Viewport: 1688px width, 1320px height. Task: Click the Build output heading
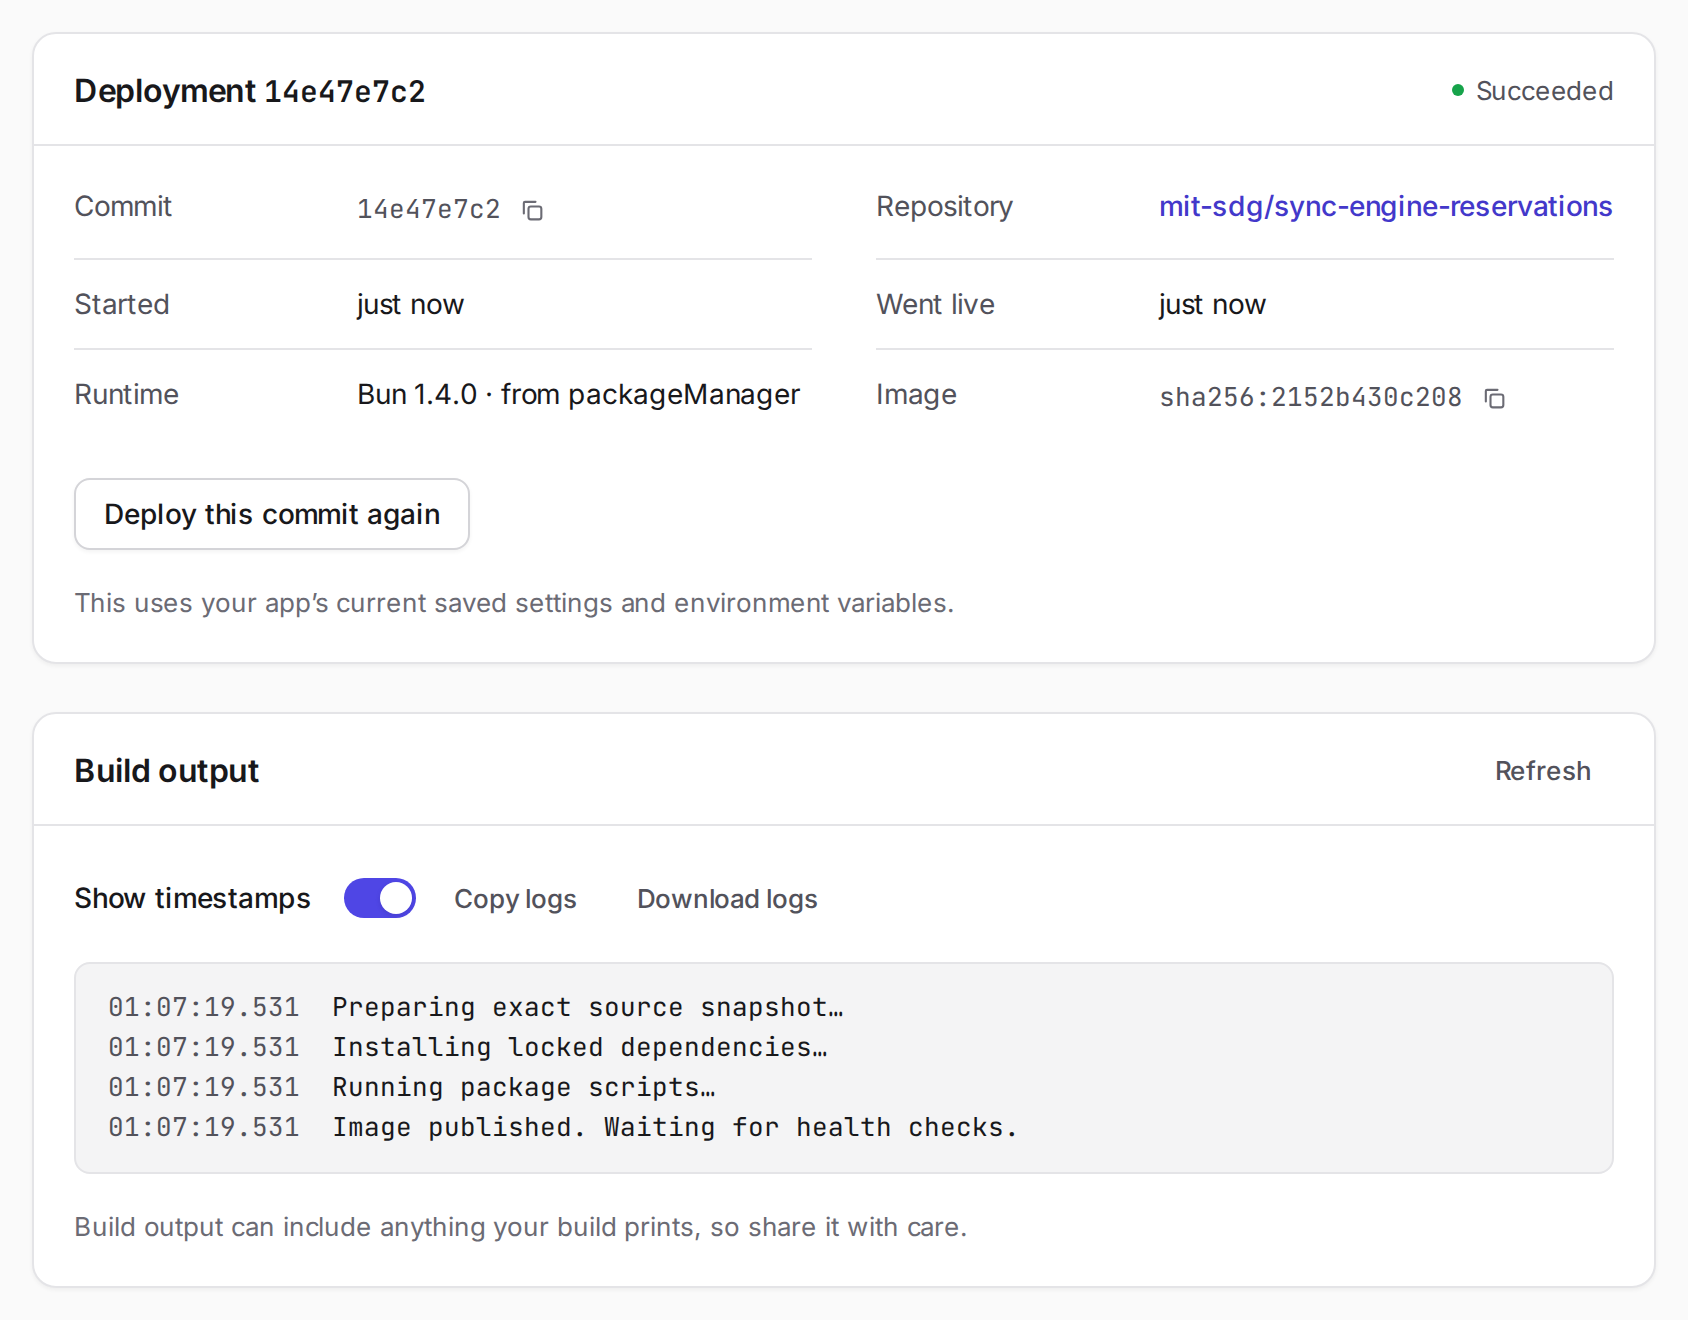pyautogui.click(x=167, y=771)
